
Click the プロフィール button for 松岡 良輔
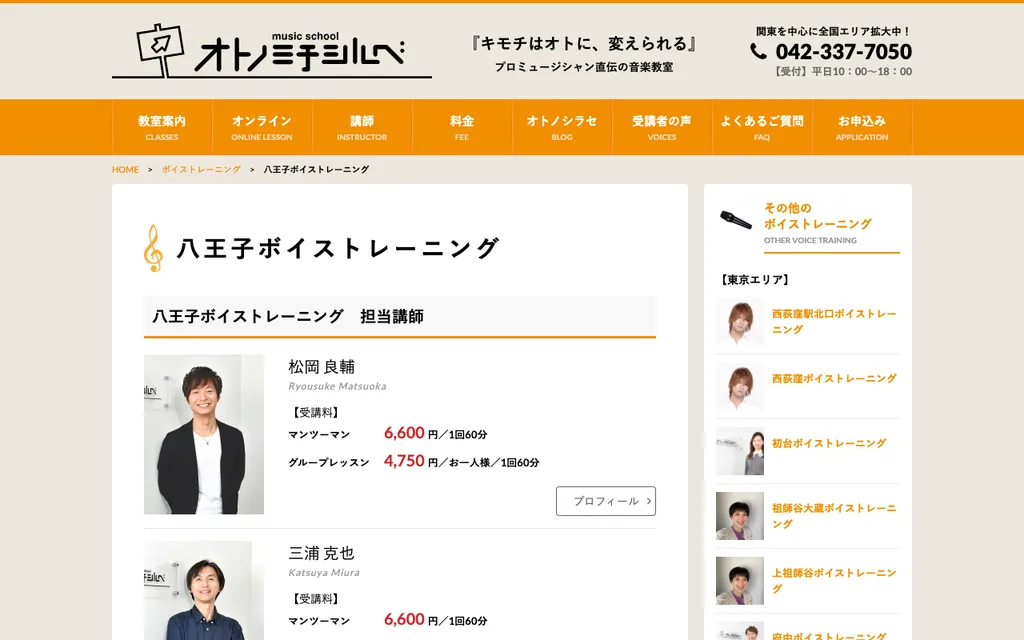(x=606, y=501)
